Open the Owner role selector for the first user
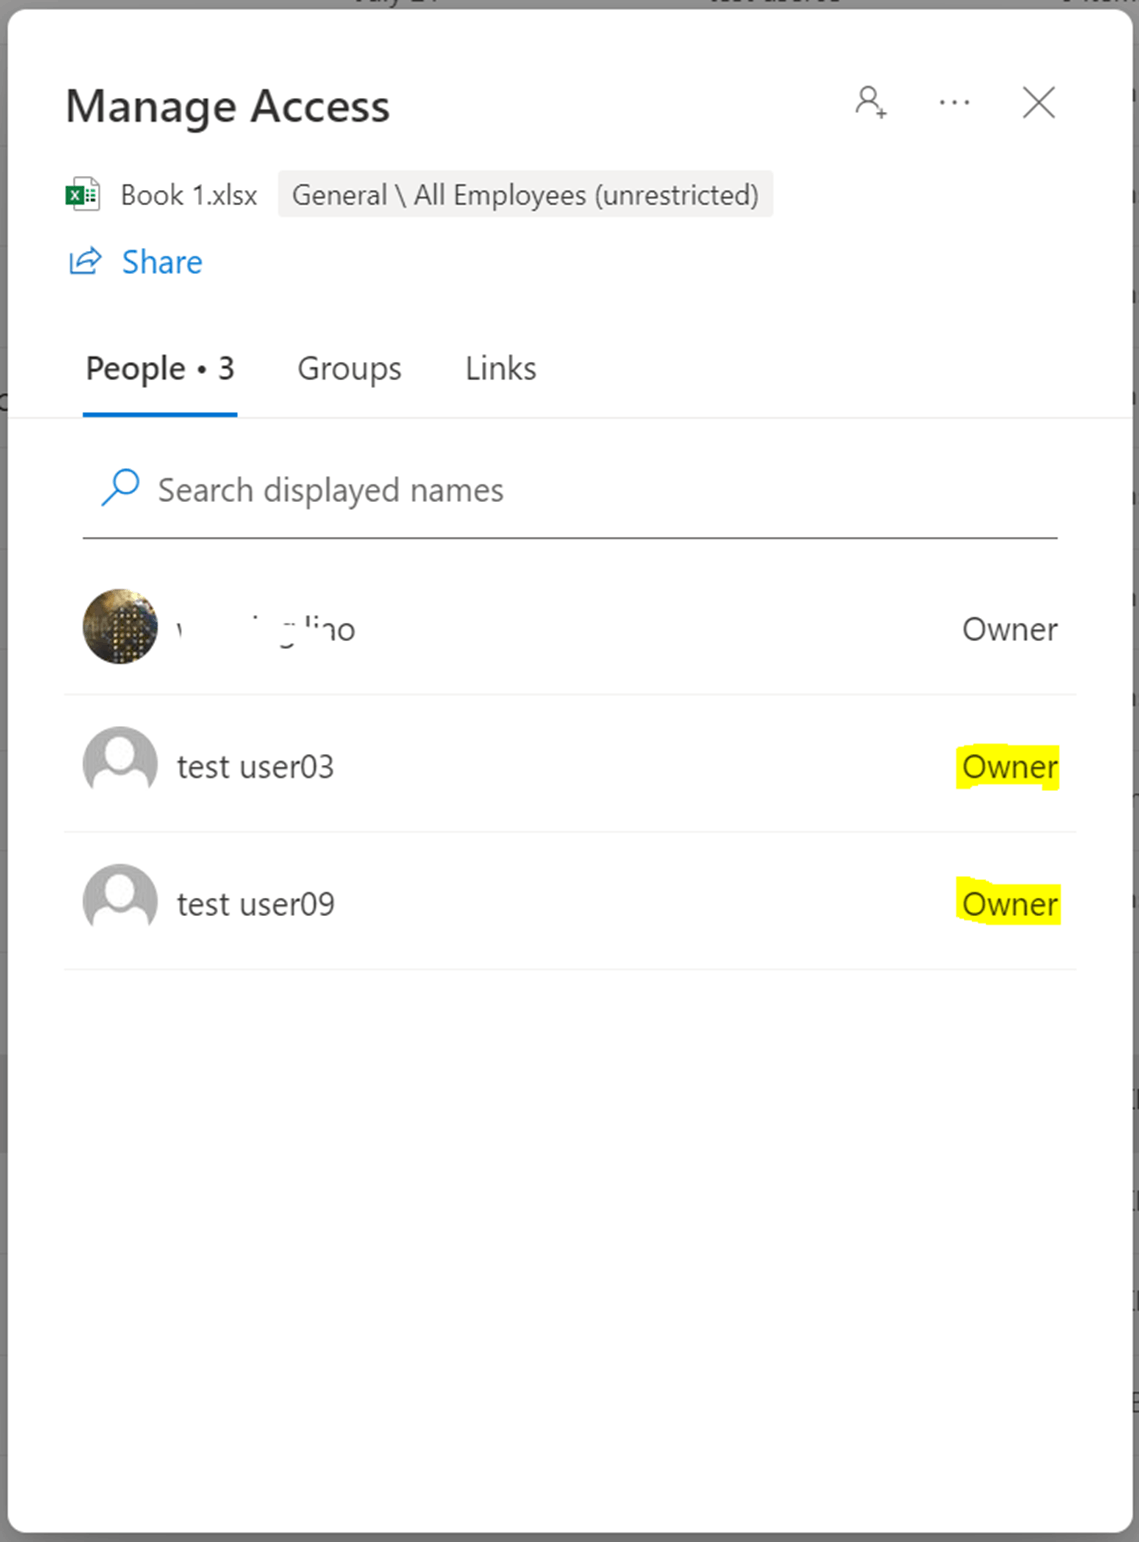This screenshot has height=1542, width=1139. (x=1009, y=629)
